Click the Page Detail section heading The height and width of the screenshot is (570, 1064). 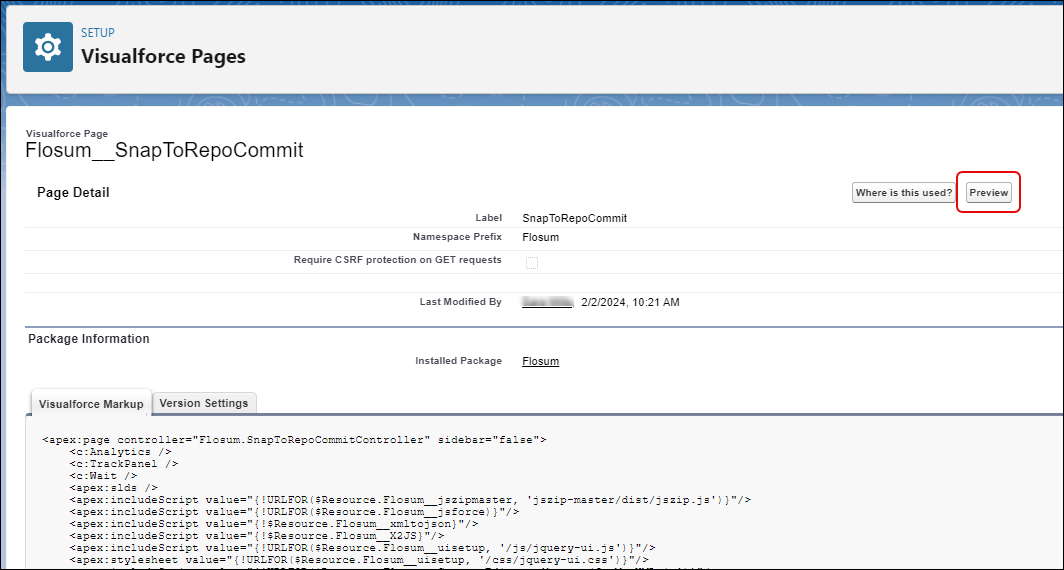coord(73,193)
